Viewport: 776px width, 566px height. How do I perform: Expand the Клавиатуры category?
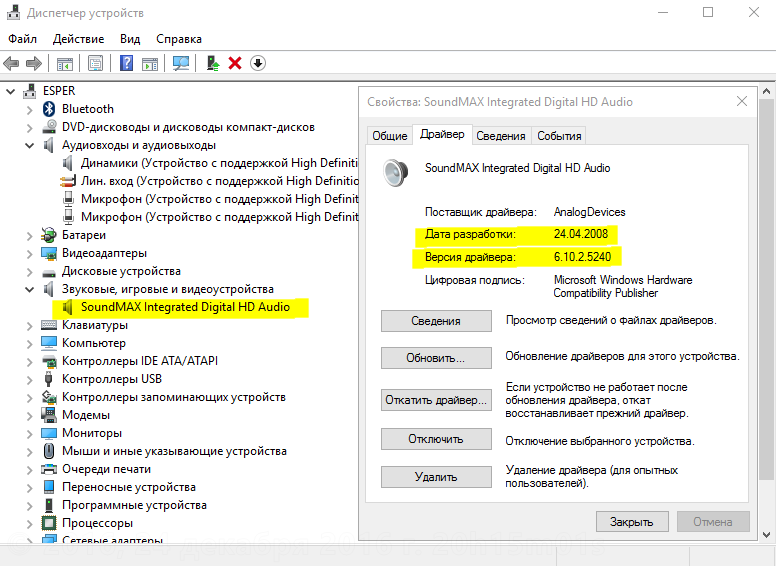pos(29,326)
